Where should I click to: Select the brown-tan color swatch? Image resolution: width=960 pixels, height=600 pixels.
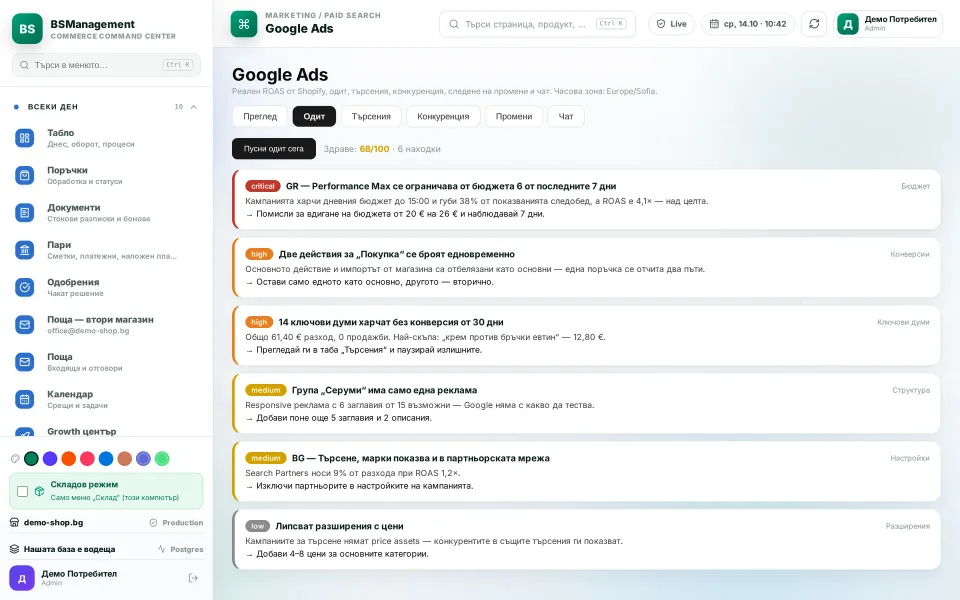[x=125, y=459]
